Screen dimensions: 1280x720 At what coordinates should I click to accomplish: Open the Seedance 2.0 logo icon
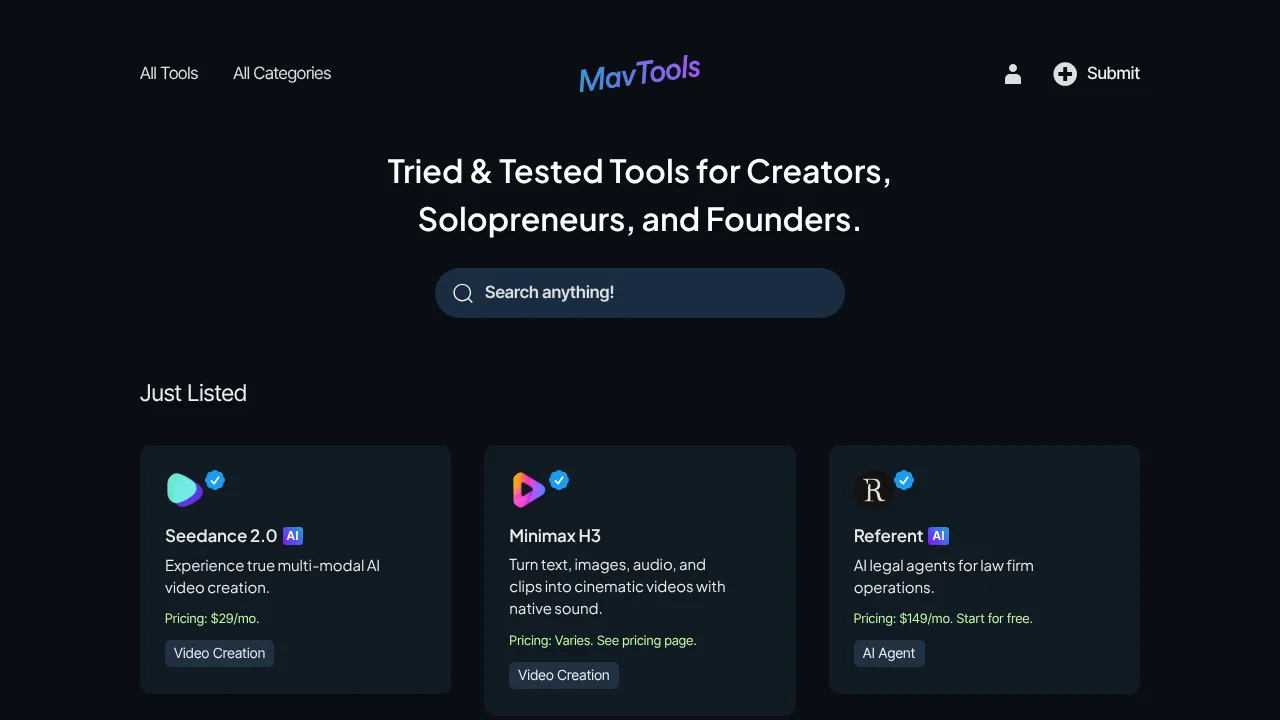tap(184, 489)
